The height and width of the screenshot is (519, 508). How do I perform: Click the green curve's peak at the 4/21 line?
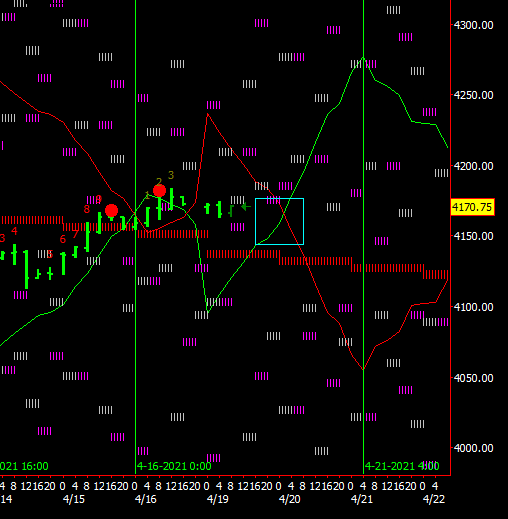(x=363, y=58)
